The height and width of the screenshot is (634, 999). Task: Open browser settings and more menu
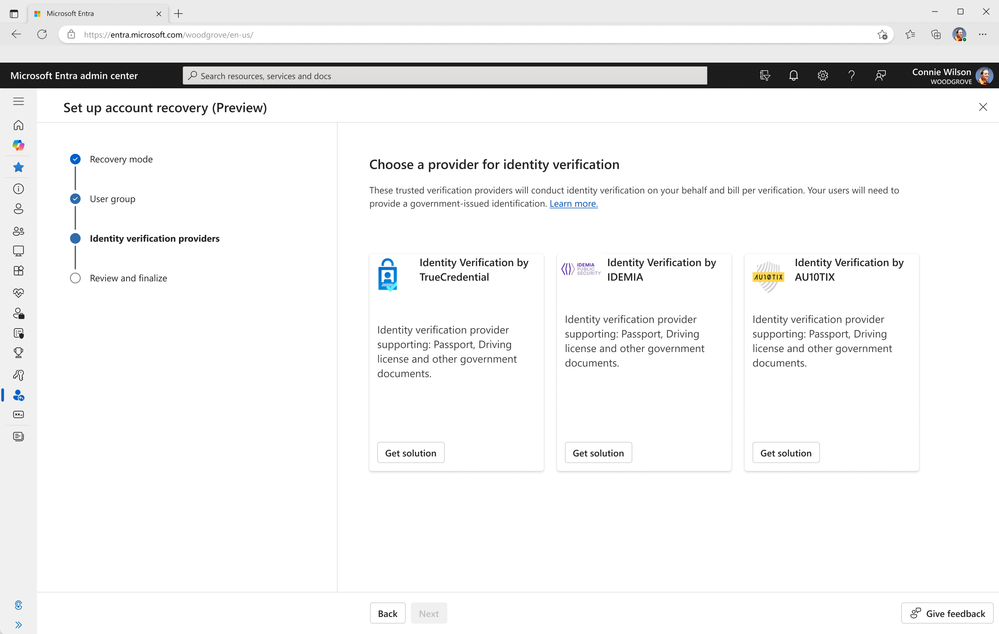[x=982, y=34]
